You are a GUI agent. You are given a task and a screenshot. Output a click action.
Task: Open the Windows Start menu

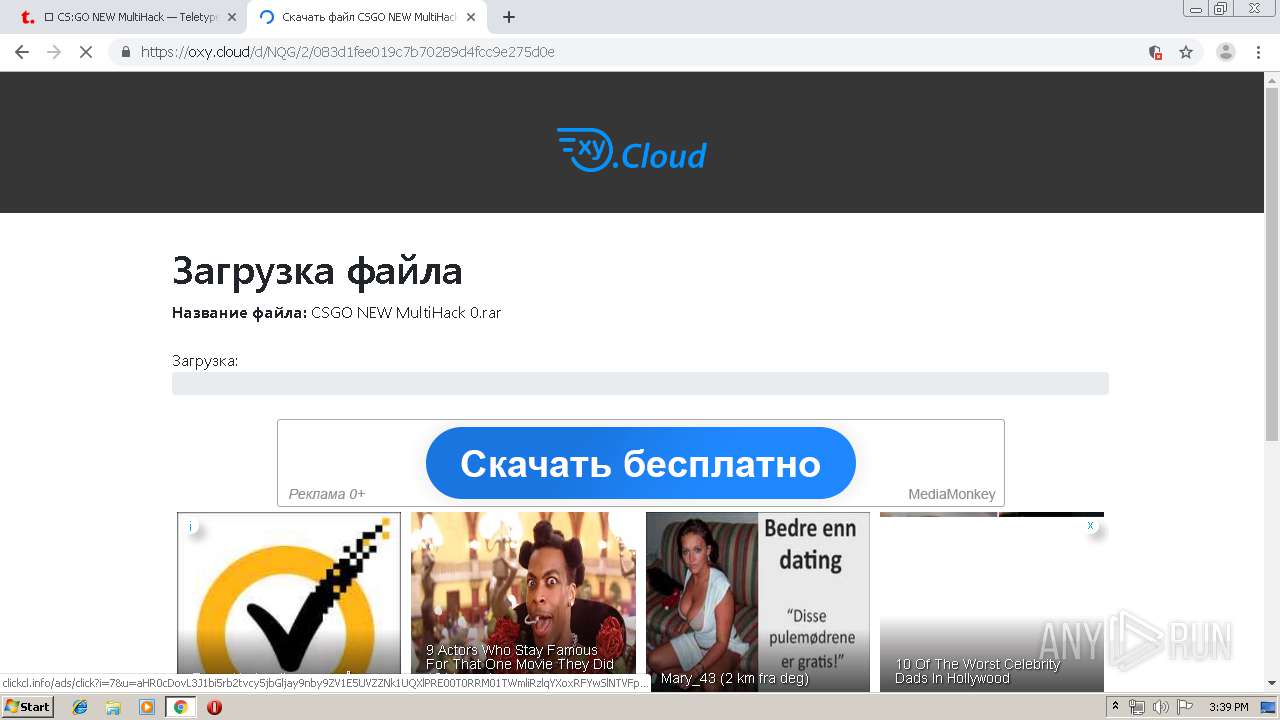(x=27, y=707)
